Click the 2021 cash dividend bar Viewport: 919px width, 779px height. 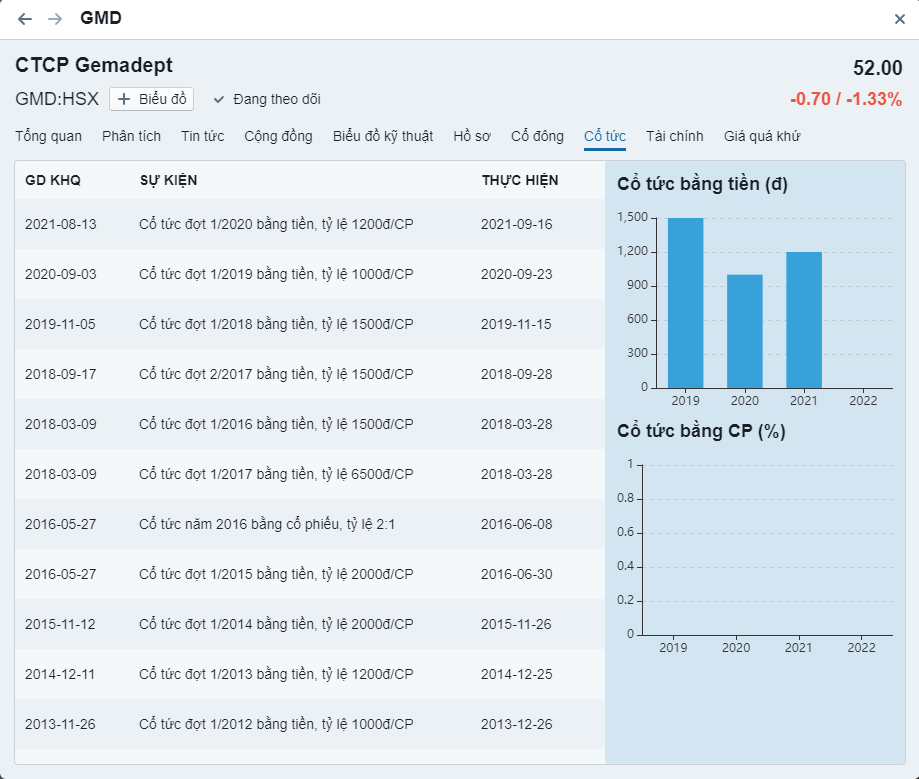(804, 320)
